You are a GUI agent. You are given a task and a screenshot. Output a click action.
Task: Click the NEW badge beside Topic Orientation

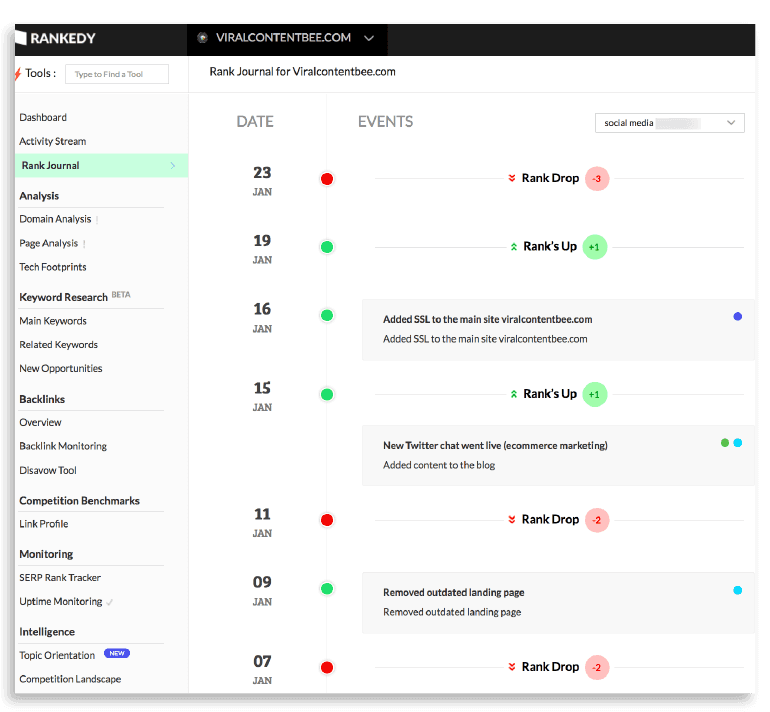click(x=117, y=654)
